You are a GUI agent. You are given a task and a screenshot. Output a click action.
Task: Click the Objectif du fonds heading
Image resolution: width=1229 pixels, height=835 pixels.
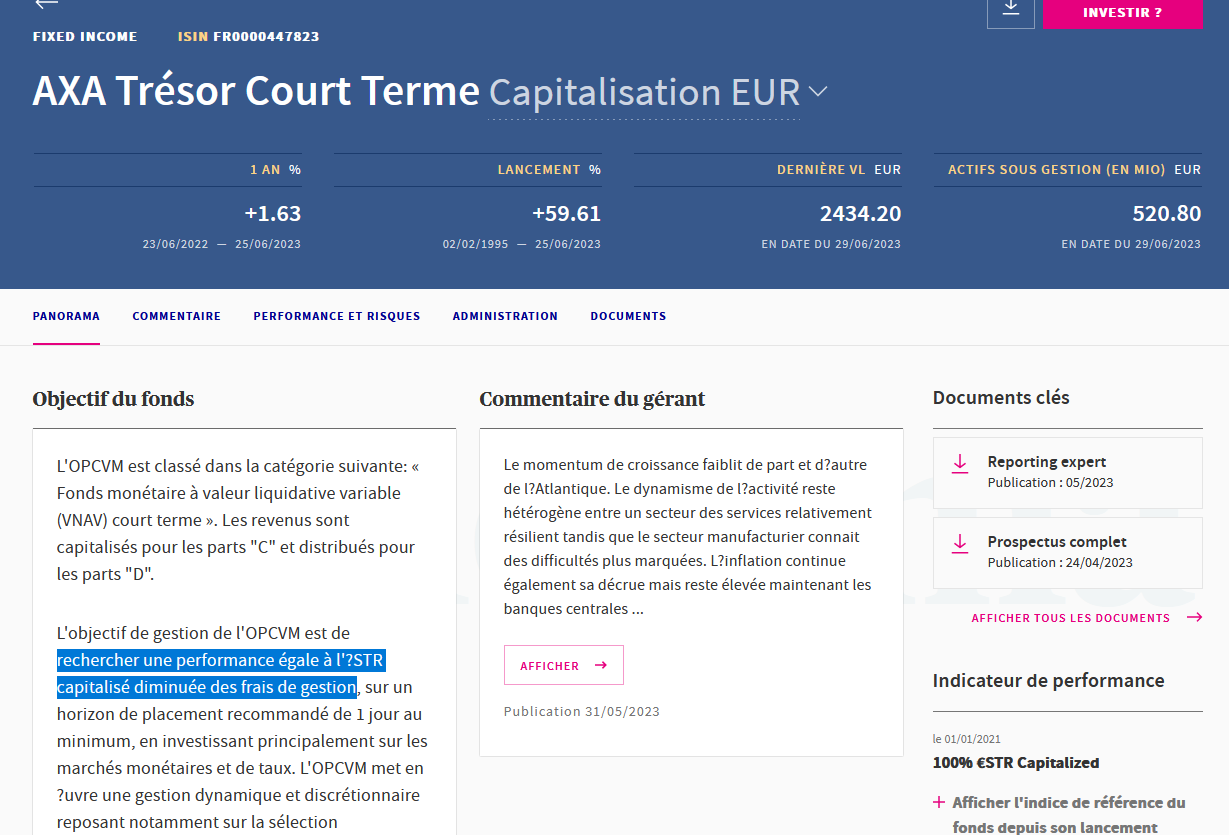click(113, 399)
